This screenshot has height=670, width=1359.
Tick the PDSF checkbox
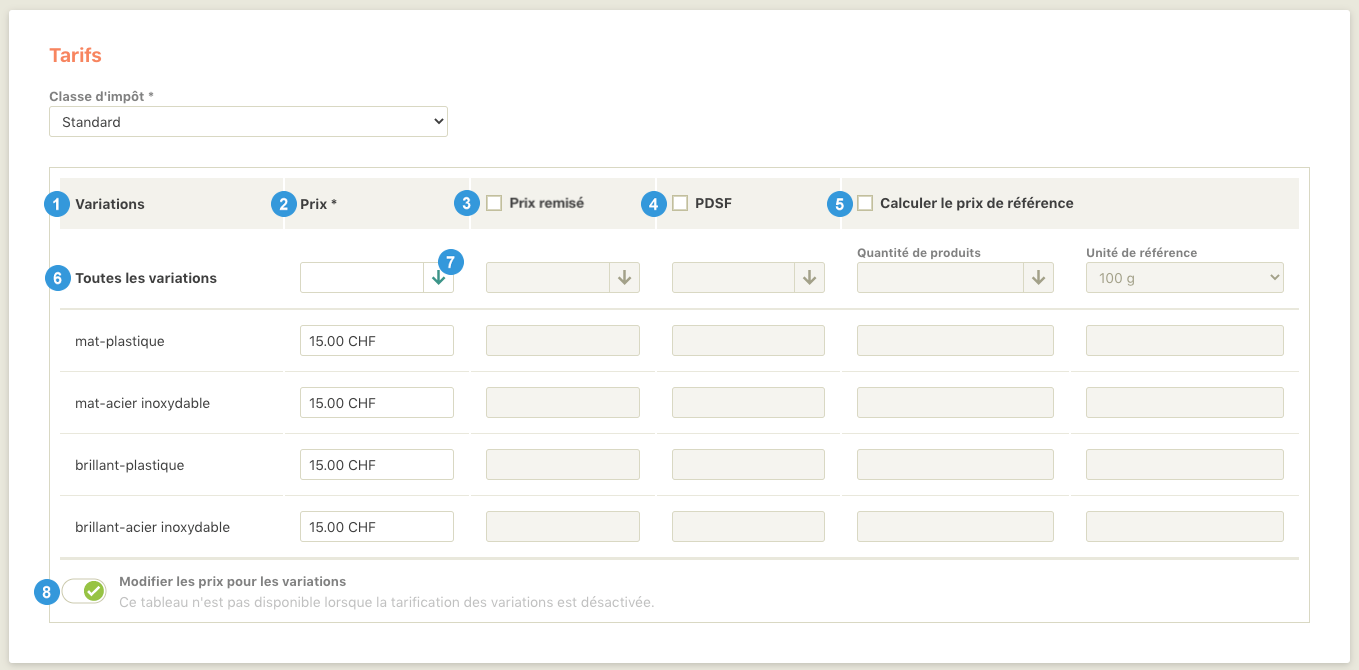pos(680,203)
